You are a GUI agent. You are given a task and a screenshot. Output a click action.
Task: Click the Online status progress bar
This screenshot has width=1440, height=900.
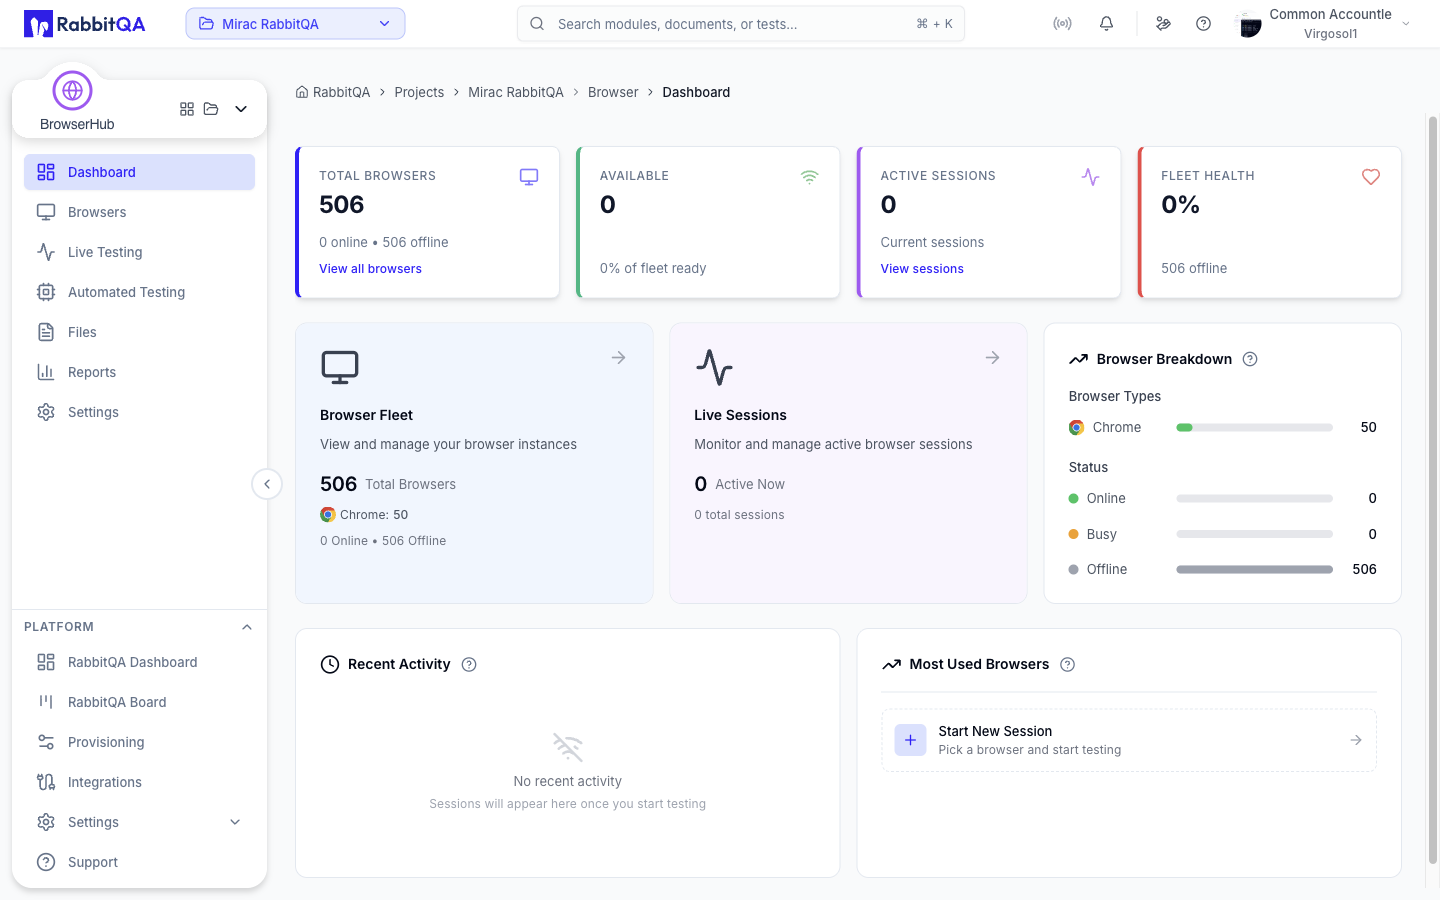pyautogui.click(x=1254, y=498)
